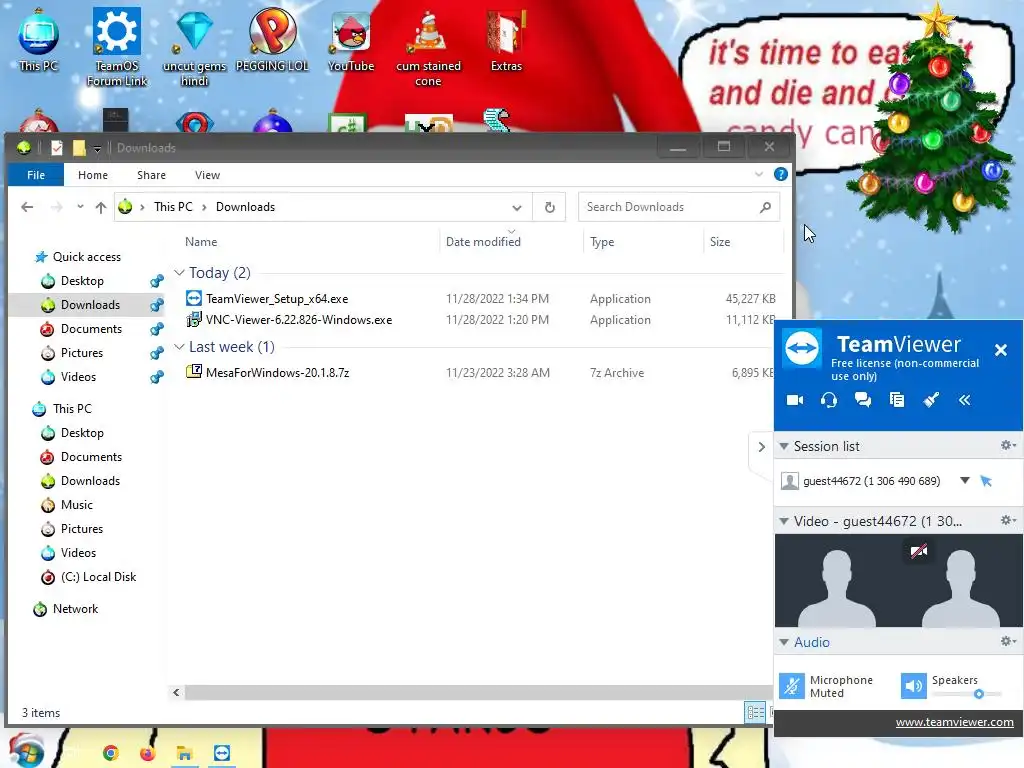Click the TeamViewer logo icon
1024x768 pixels.
tap(802, 348)
